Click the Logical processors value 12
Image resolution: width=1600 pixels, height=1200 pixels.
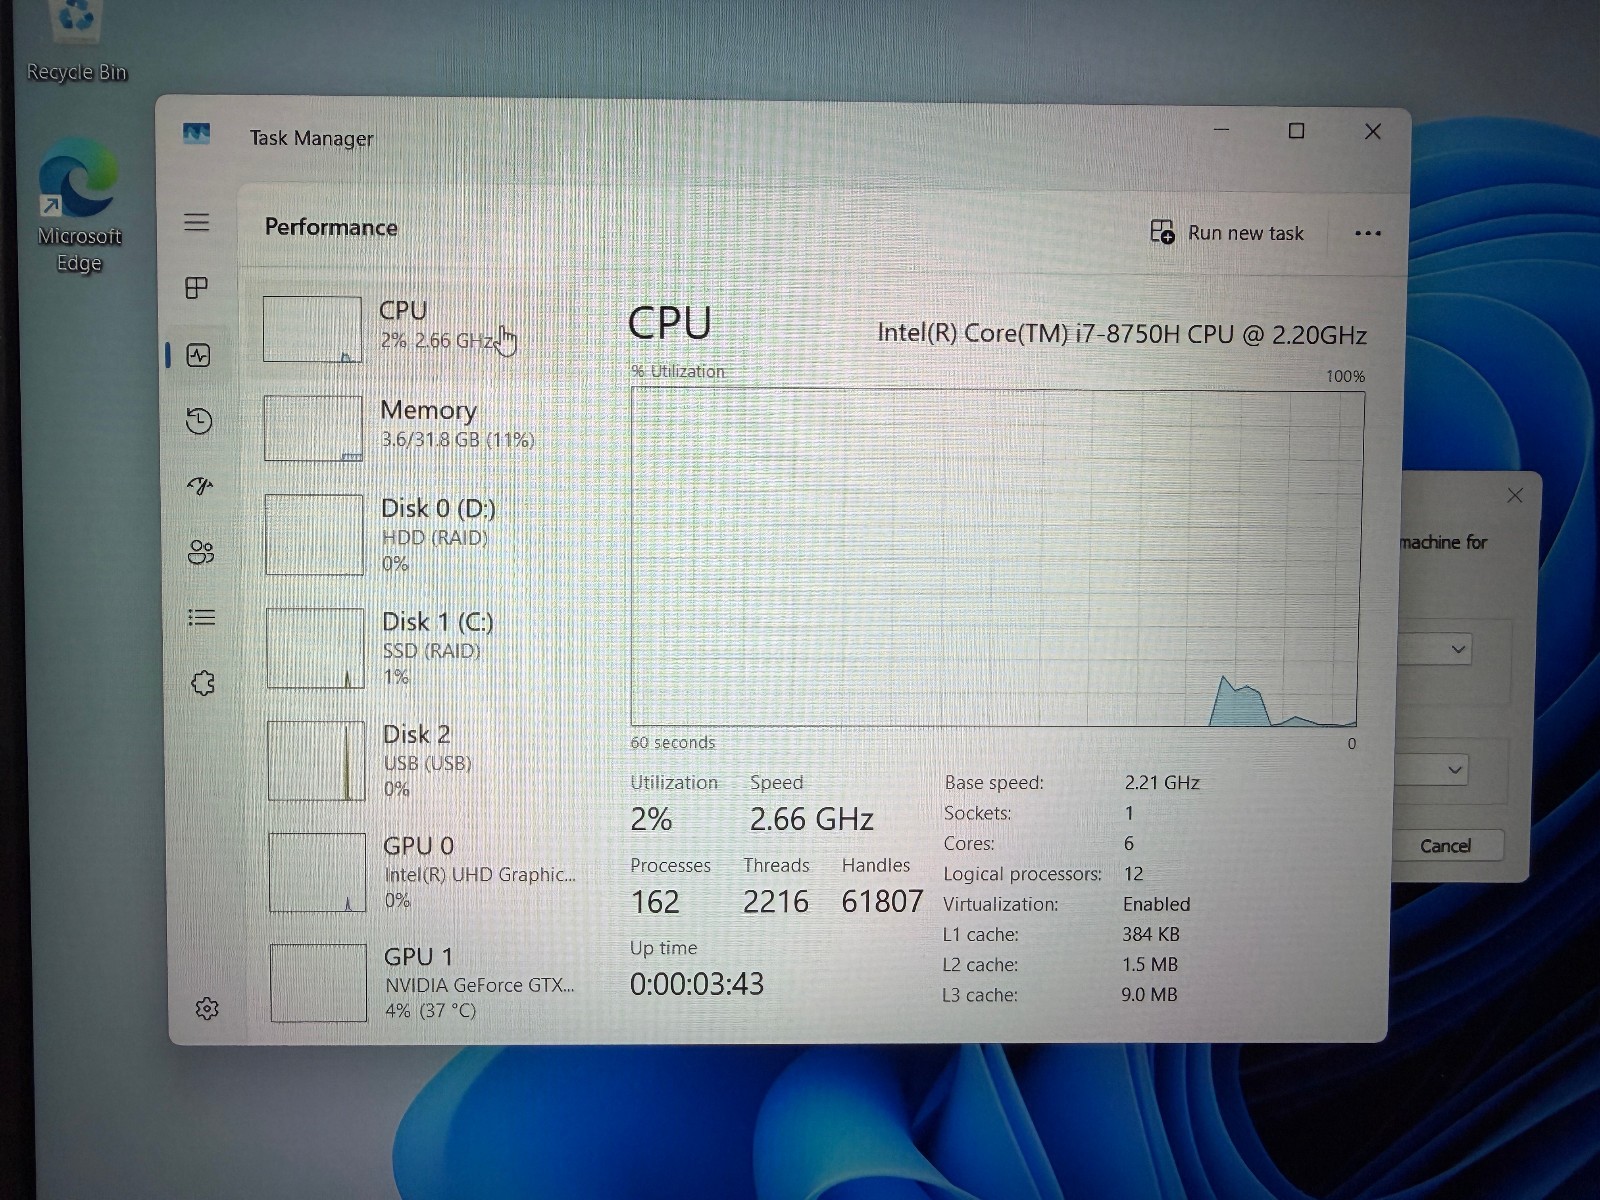click(1133, 874)
